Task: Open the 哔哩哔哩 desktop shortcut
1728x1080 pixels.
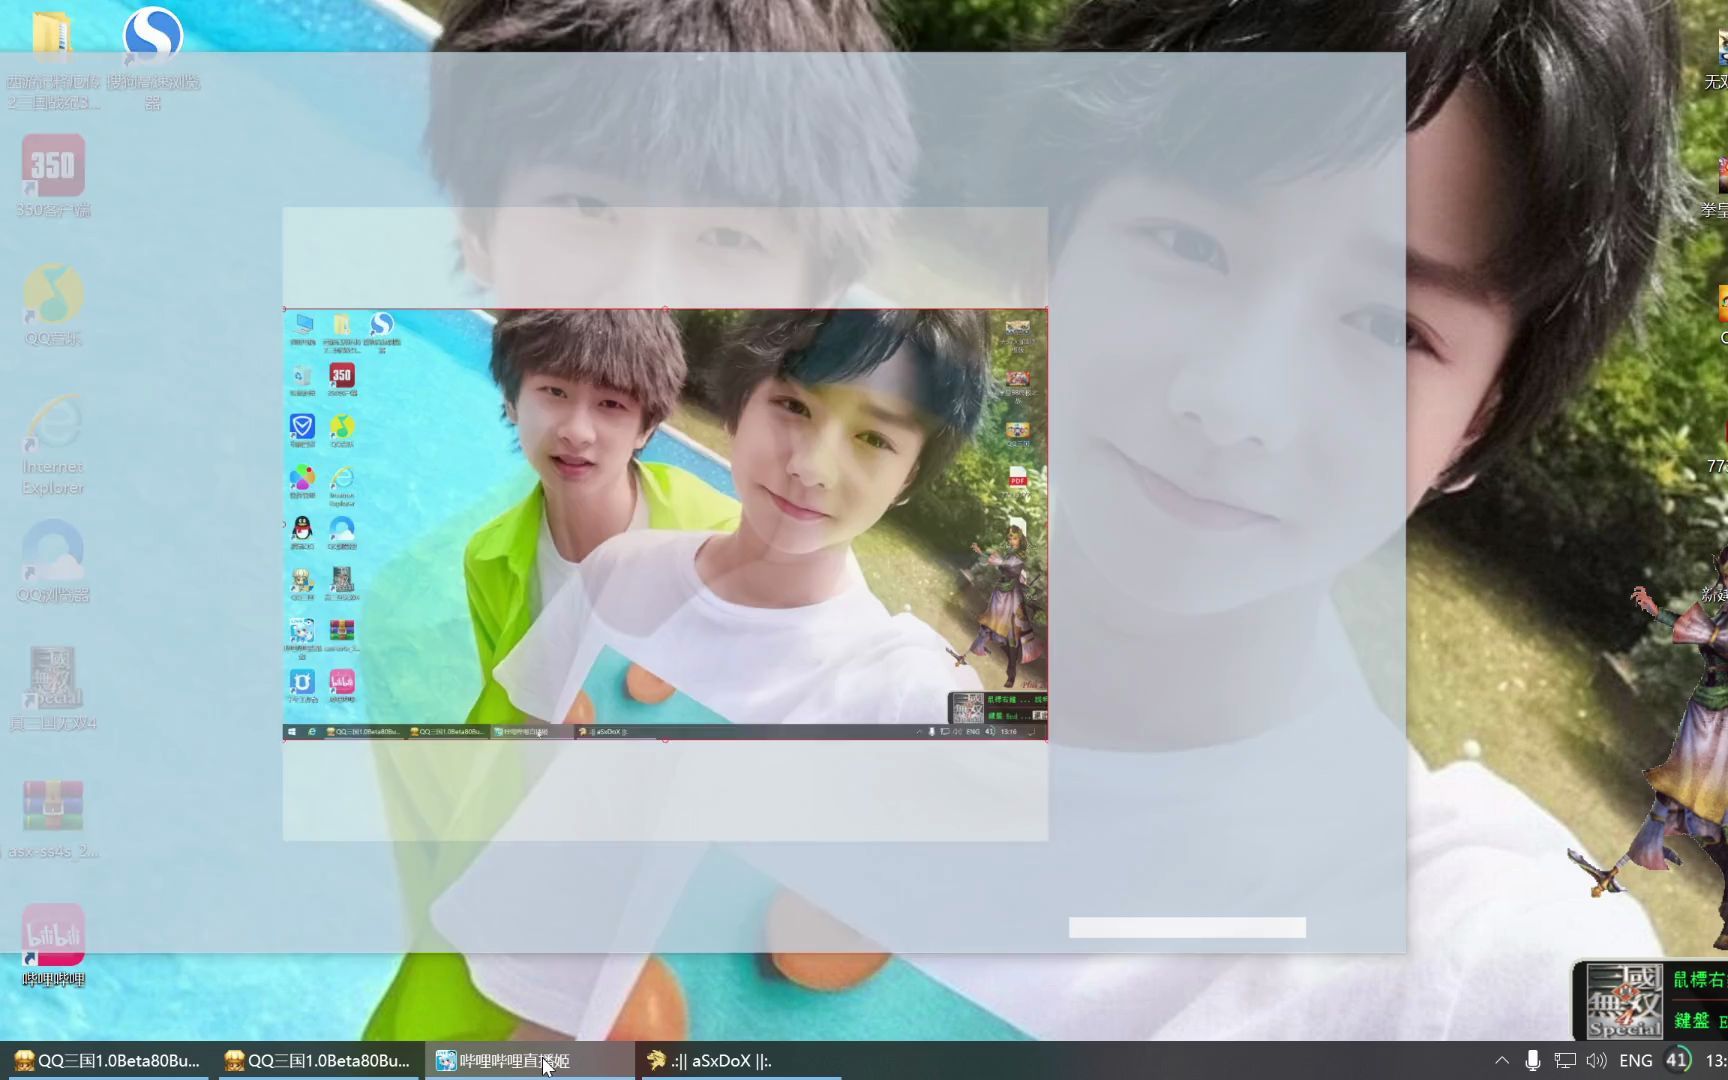Action: (x=54, y=945)
